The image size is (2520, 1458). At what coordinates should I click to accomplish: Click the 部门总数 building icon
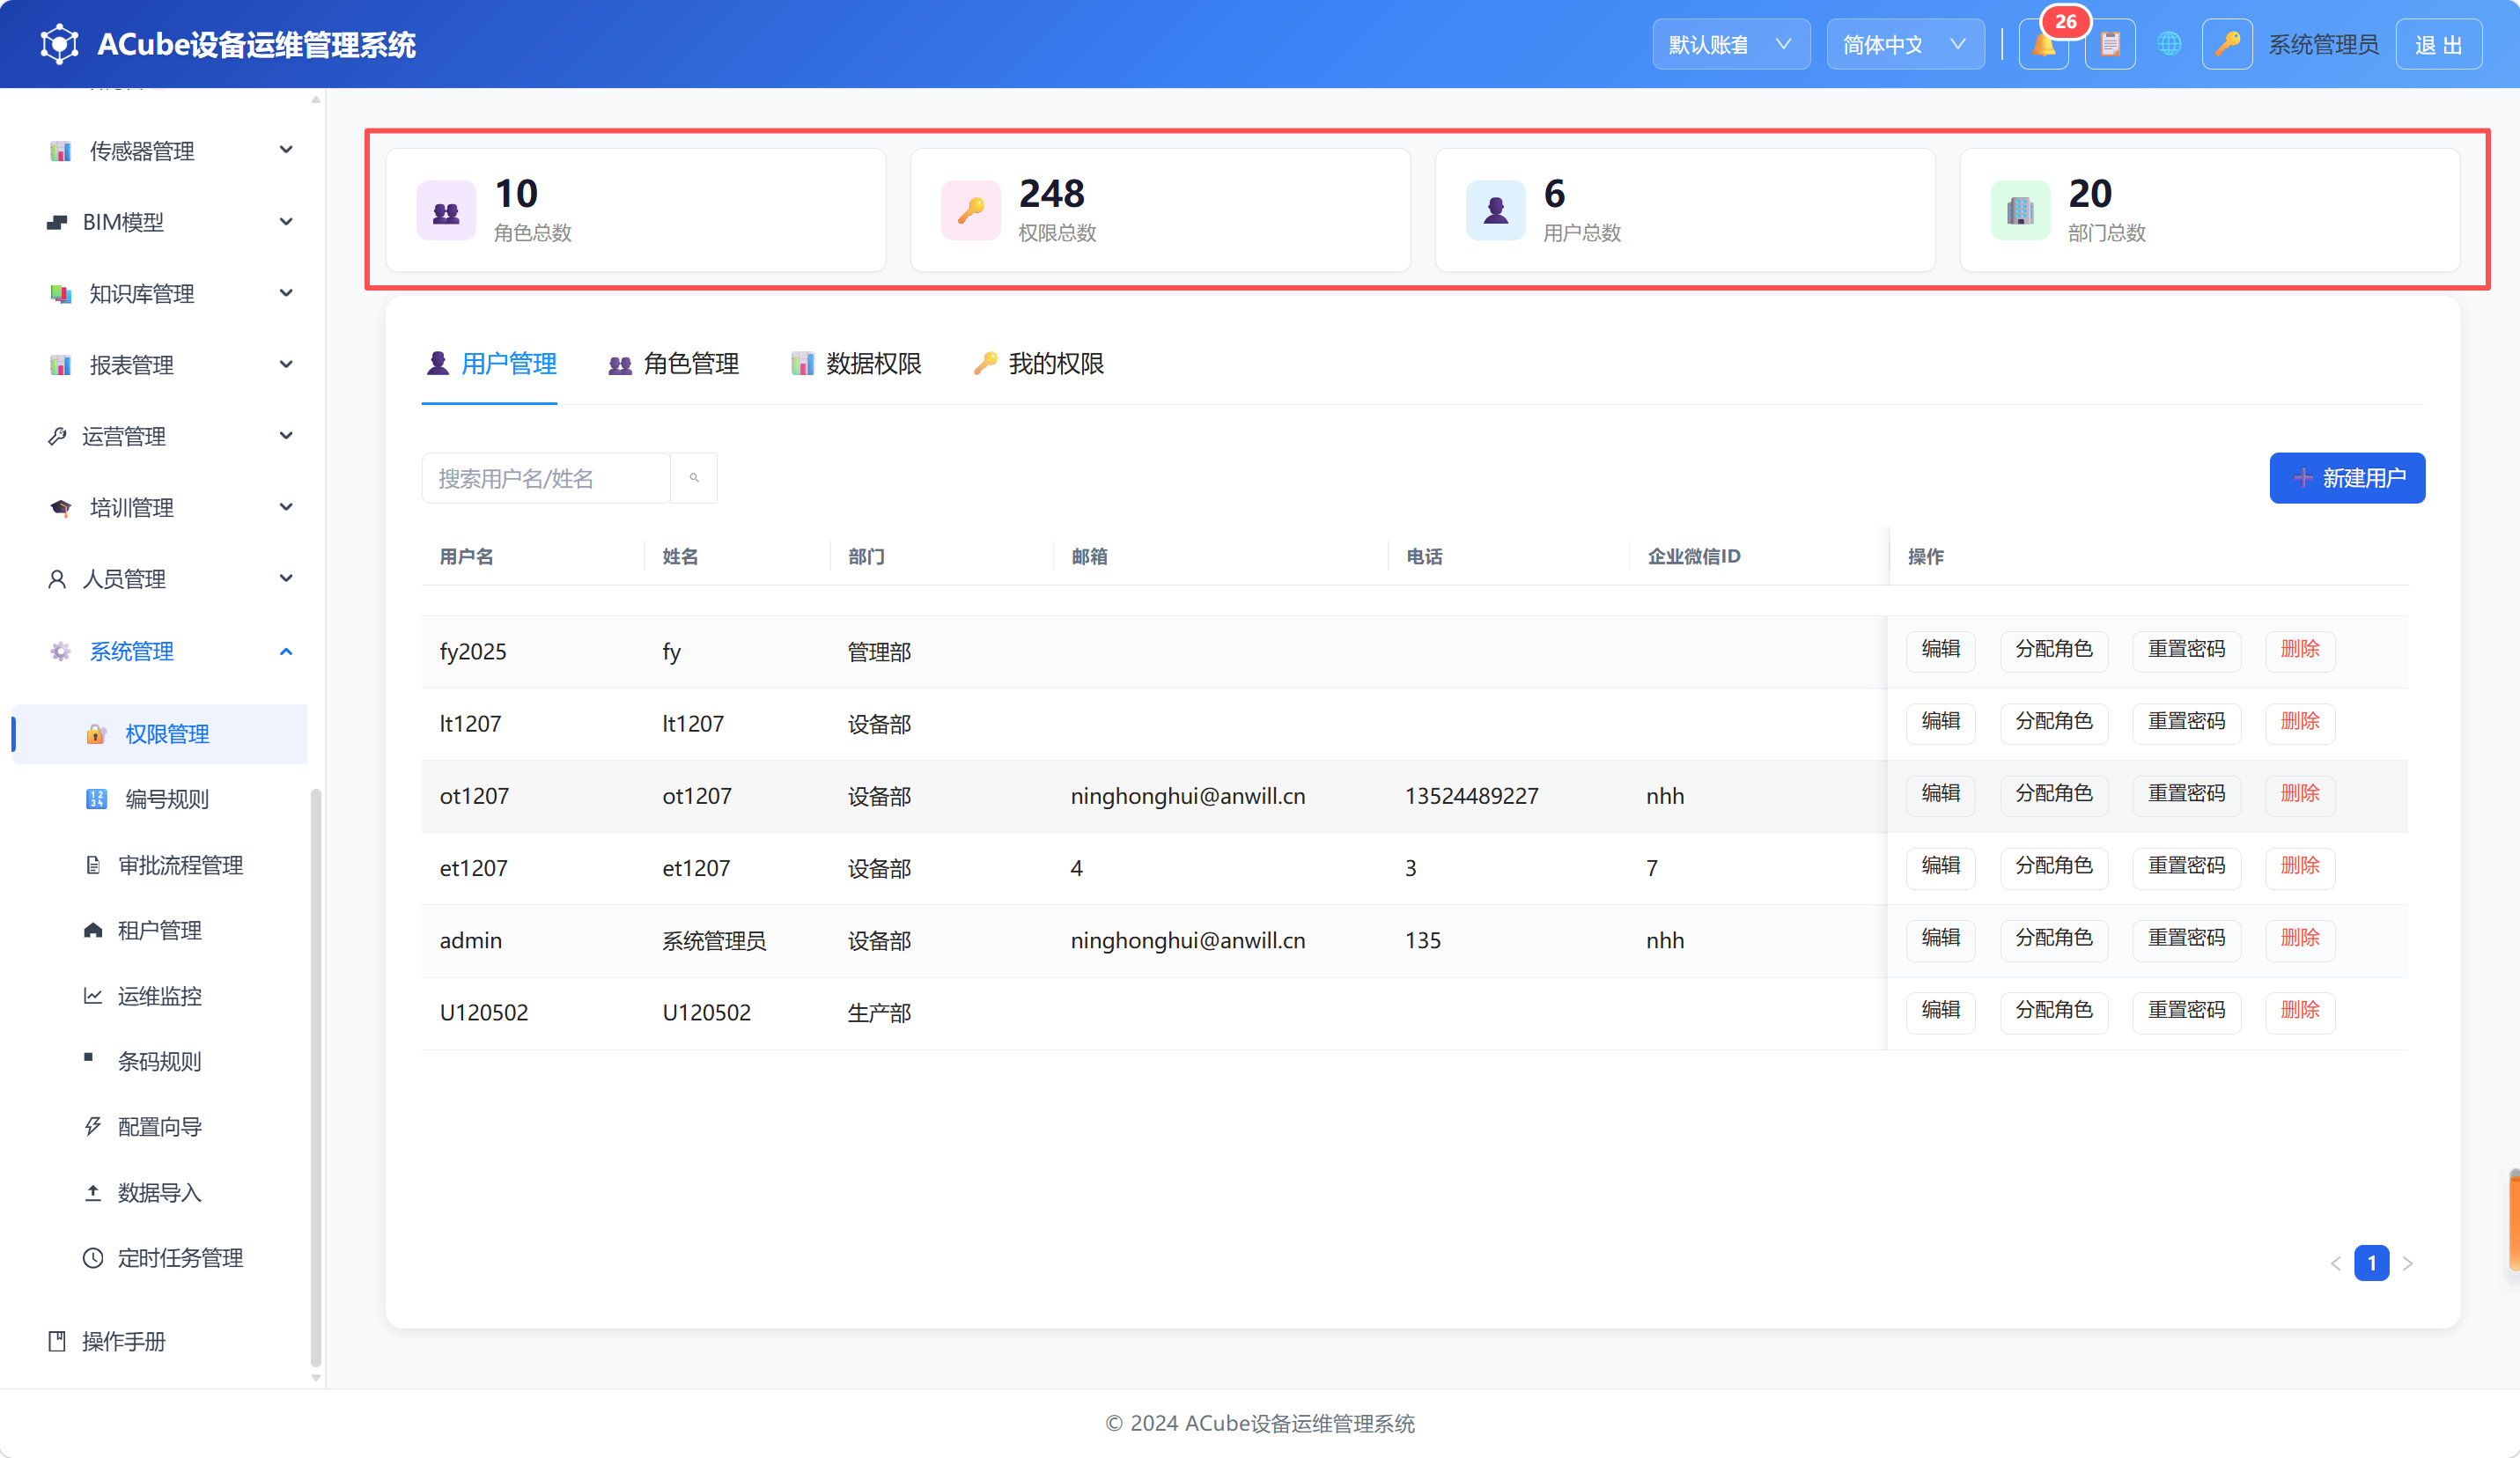(2020, 211)
